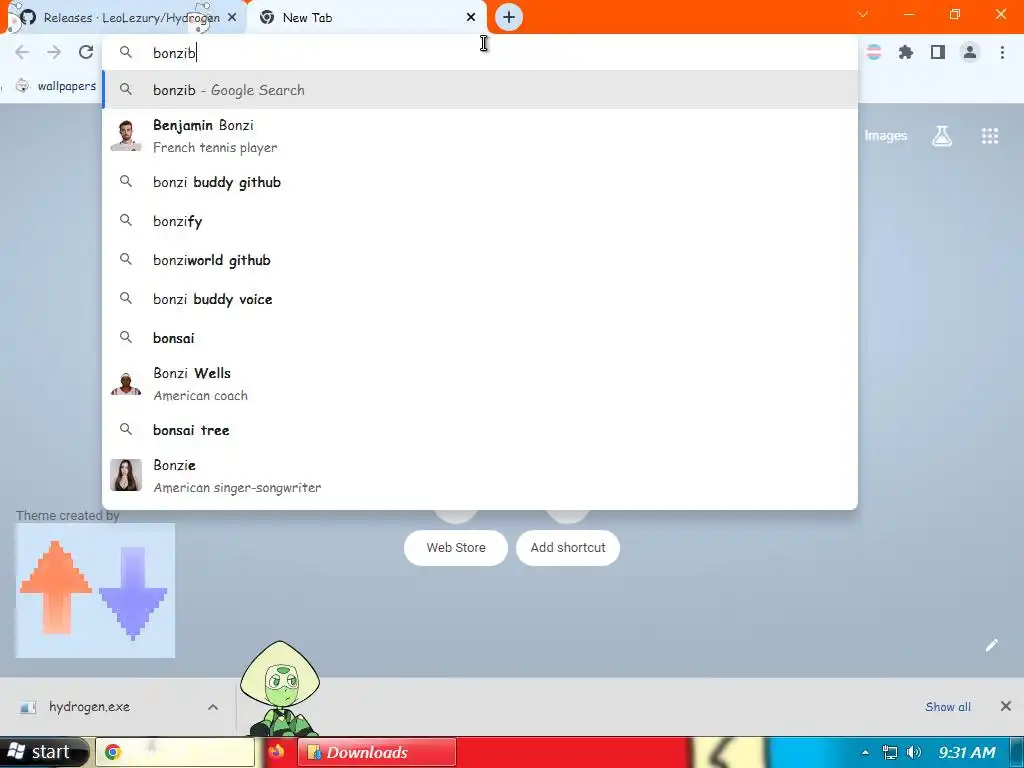Select the New Tab tab
The height and width of the screenshot is (768, 1024).
[366, 18]
